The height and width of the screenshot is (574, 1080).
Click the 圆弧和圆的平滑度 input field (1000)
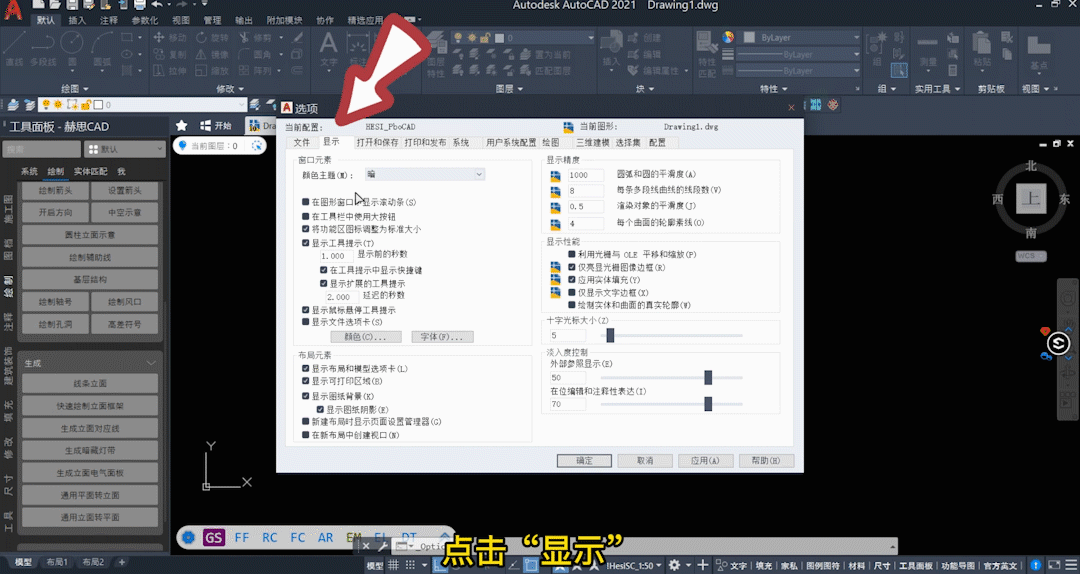point(584,175)
